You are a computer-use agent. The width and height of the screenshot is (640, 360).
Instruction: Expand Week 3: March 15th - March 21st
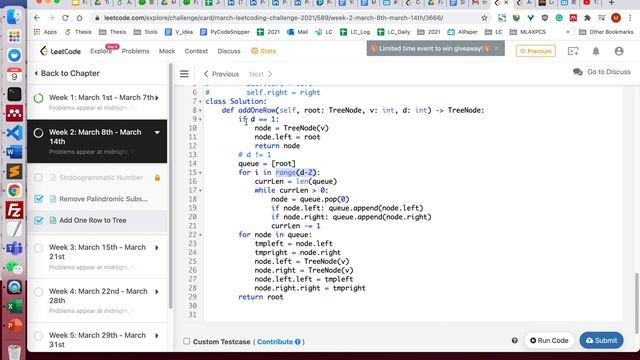[157, 248]
